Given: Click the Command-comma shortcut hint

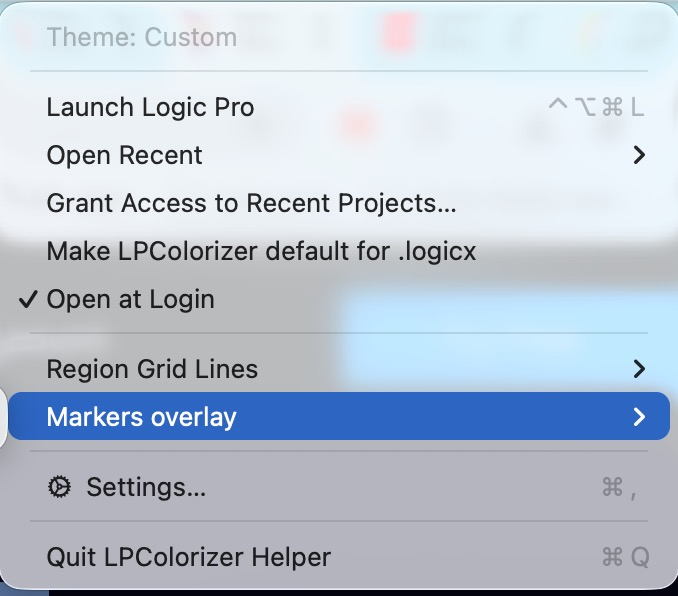Looking at the screenshot, I should point(619,488).
